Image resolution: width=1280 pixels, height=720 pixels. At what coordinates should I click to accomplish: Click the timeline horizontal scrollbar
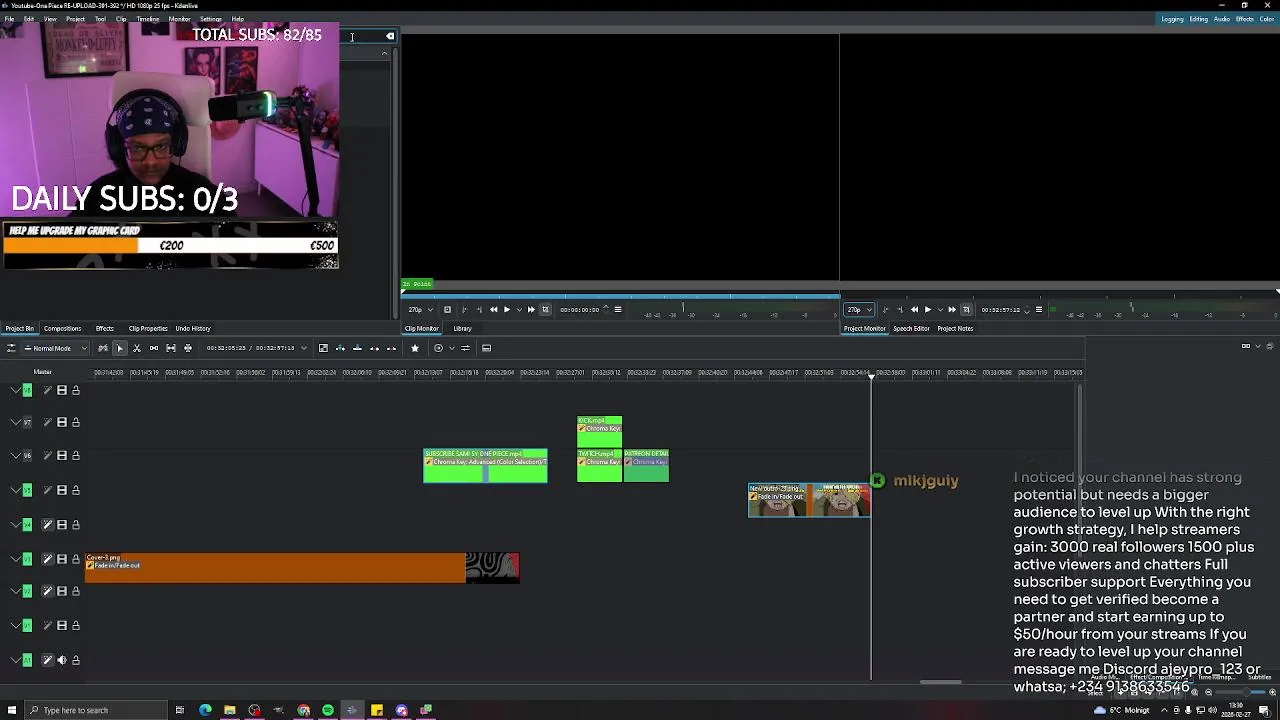pos(940,683)
